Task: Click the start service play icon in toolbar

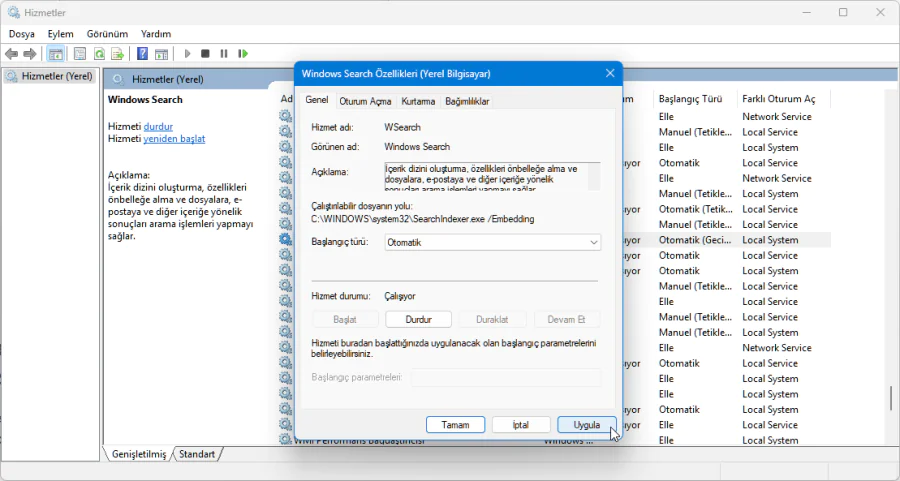Action: pyautogui.click(x=187, y=54)
